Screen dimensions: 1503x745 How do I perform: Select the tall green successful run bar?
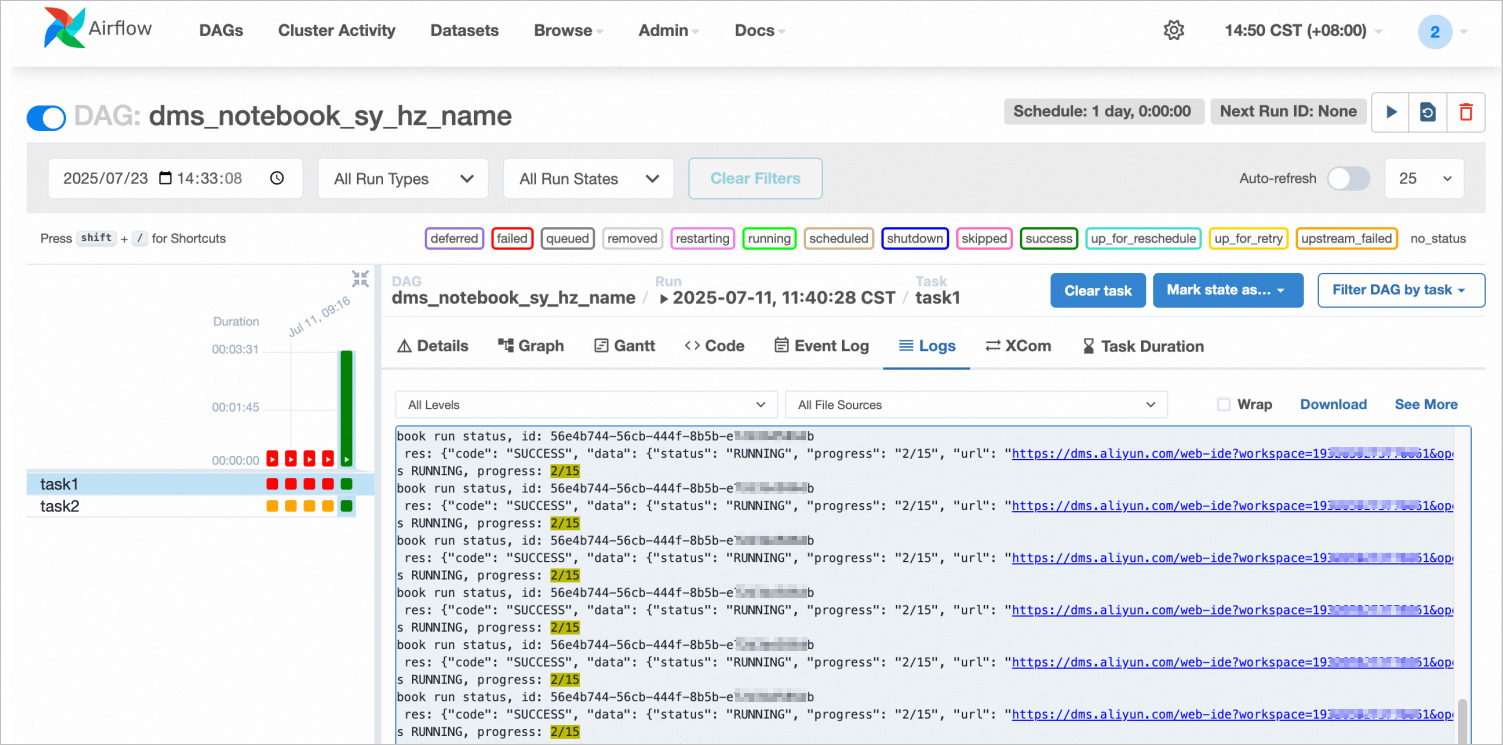pos(346,408)
